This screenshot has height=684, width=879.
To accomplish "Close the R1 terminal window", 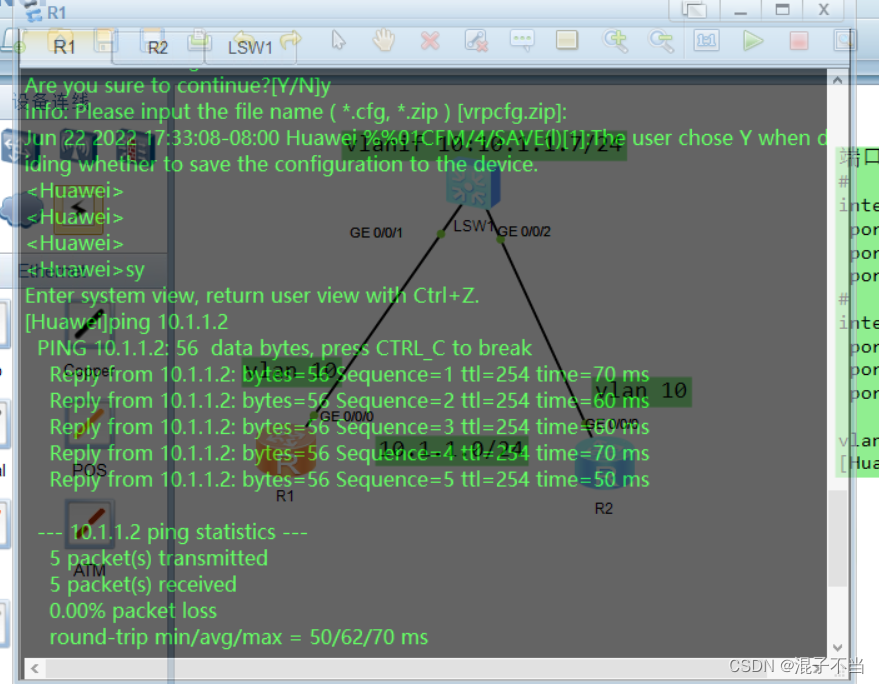I will click(824, 10).
